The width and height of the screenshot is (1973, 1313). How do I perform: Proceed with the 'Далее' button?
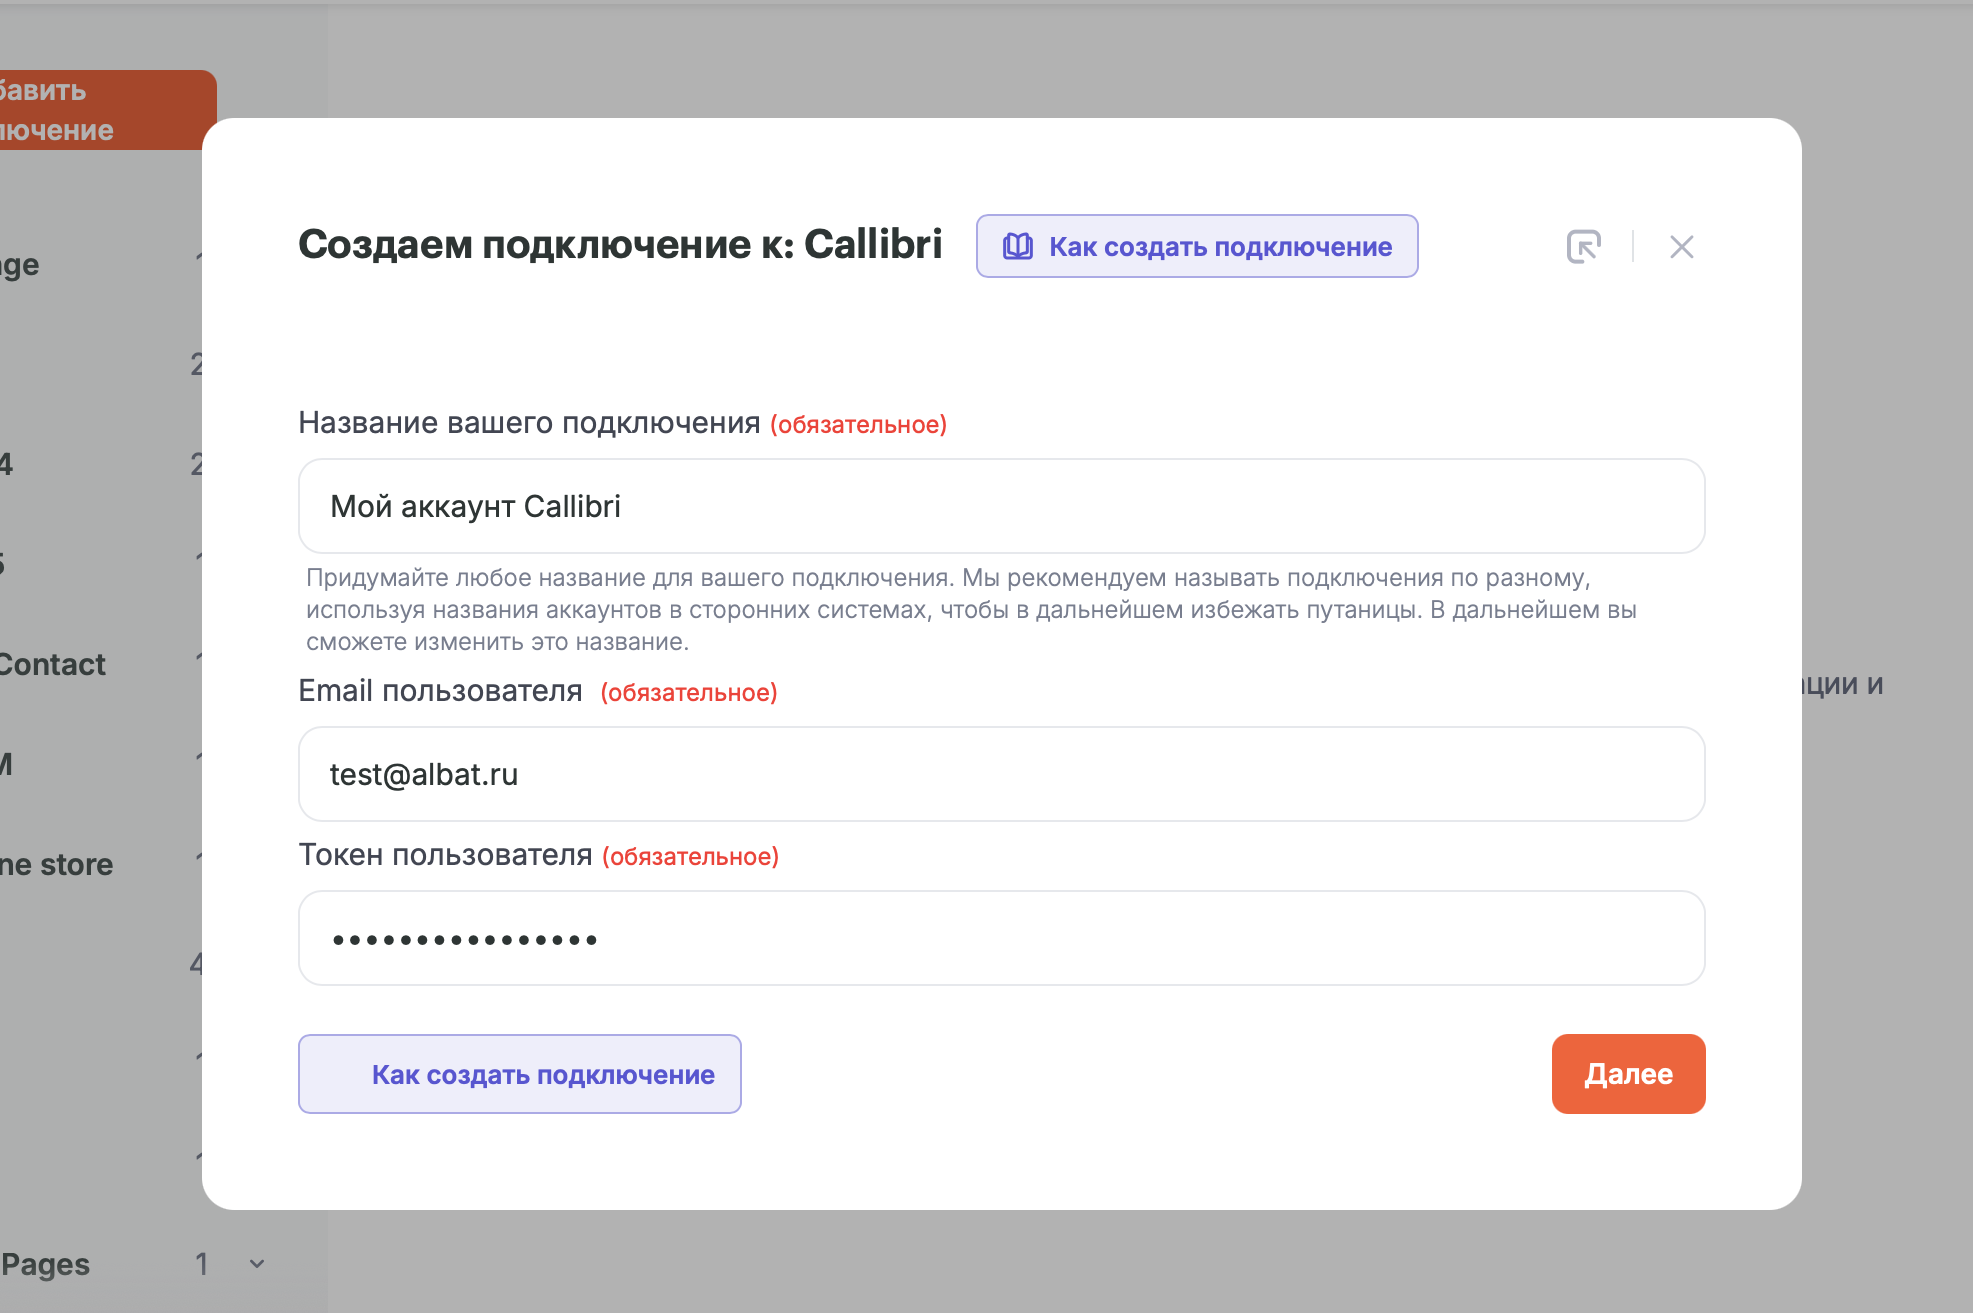(x=1628, y=1074)
